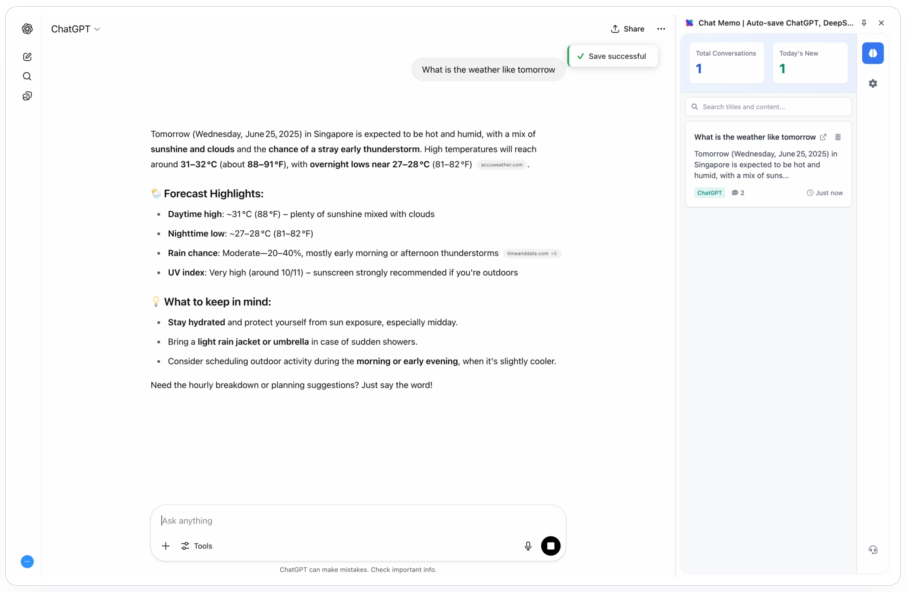Open the support headset icon in Chat Memo
The width and height of the screenshot is (907, 592).
click(873, 549)
